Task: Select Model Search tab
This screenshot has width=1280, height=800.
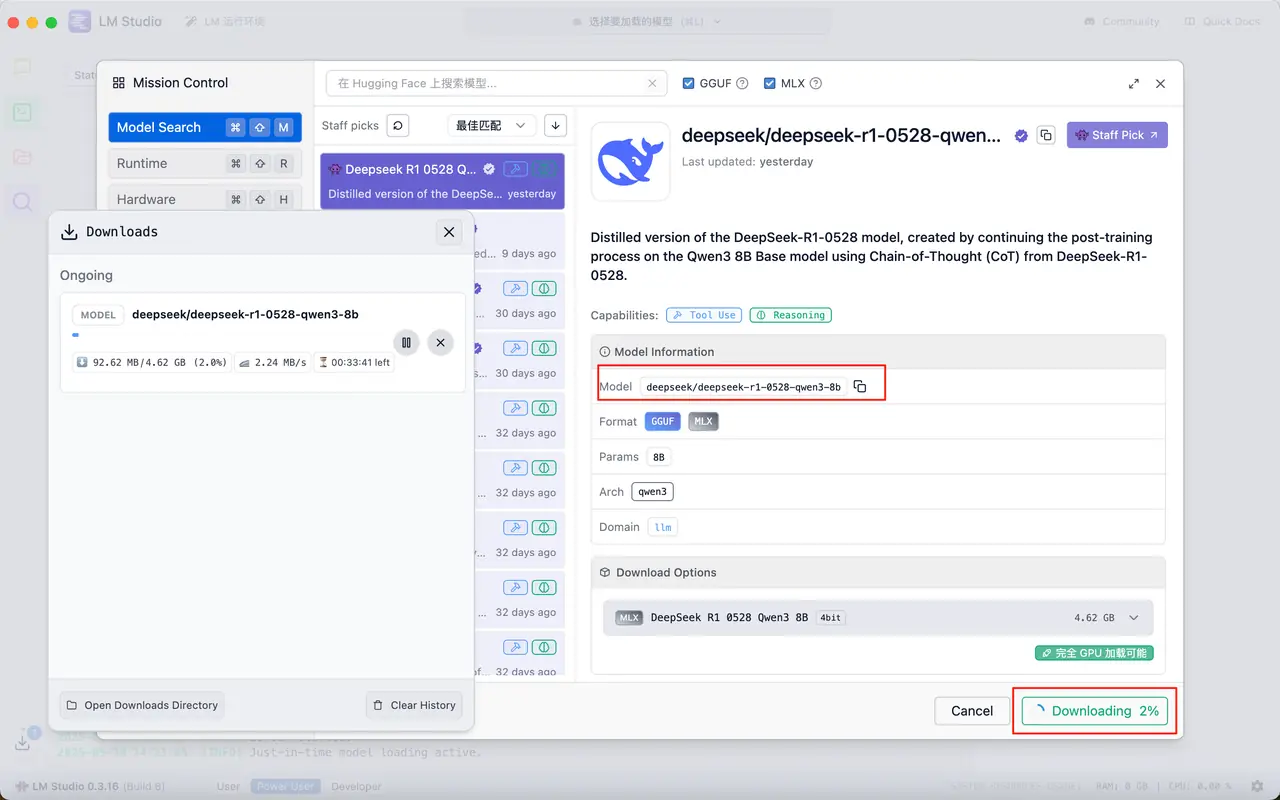Action: (x=205, y=127)
